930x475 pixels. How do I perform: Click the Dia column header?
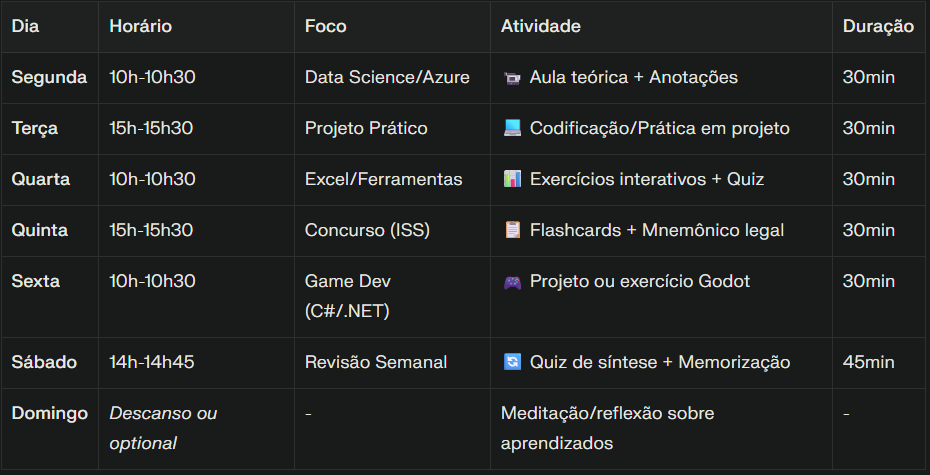(26, 27)
